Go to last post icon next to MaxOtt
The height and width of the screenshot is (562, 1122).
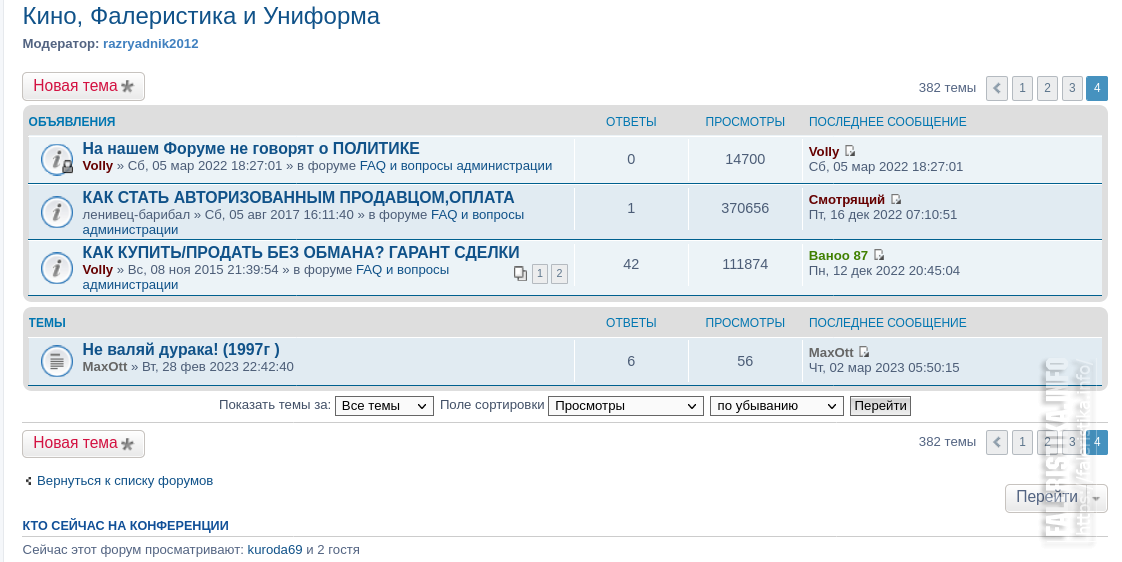864,352
